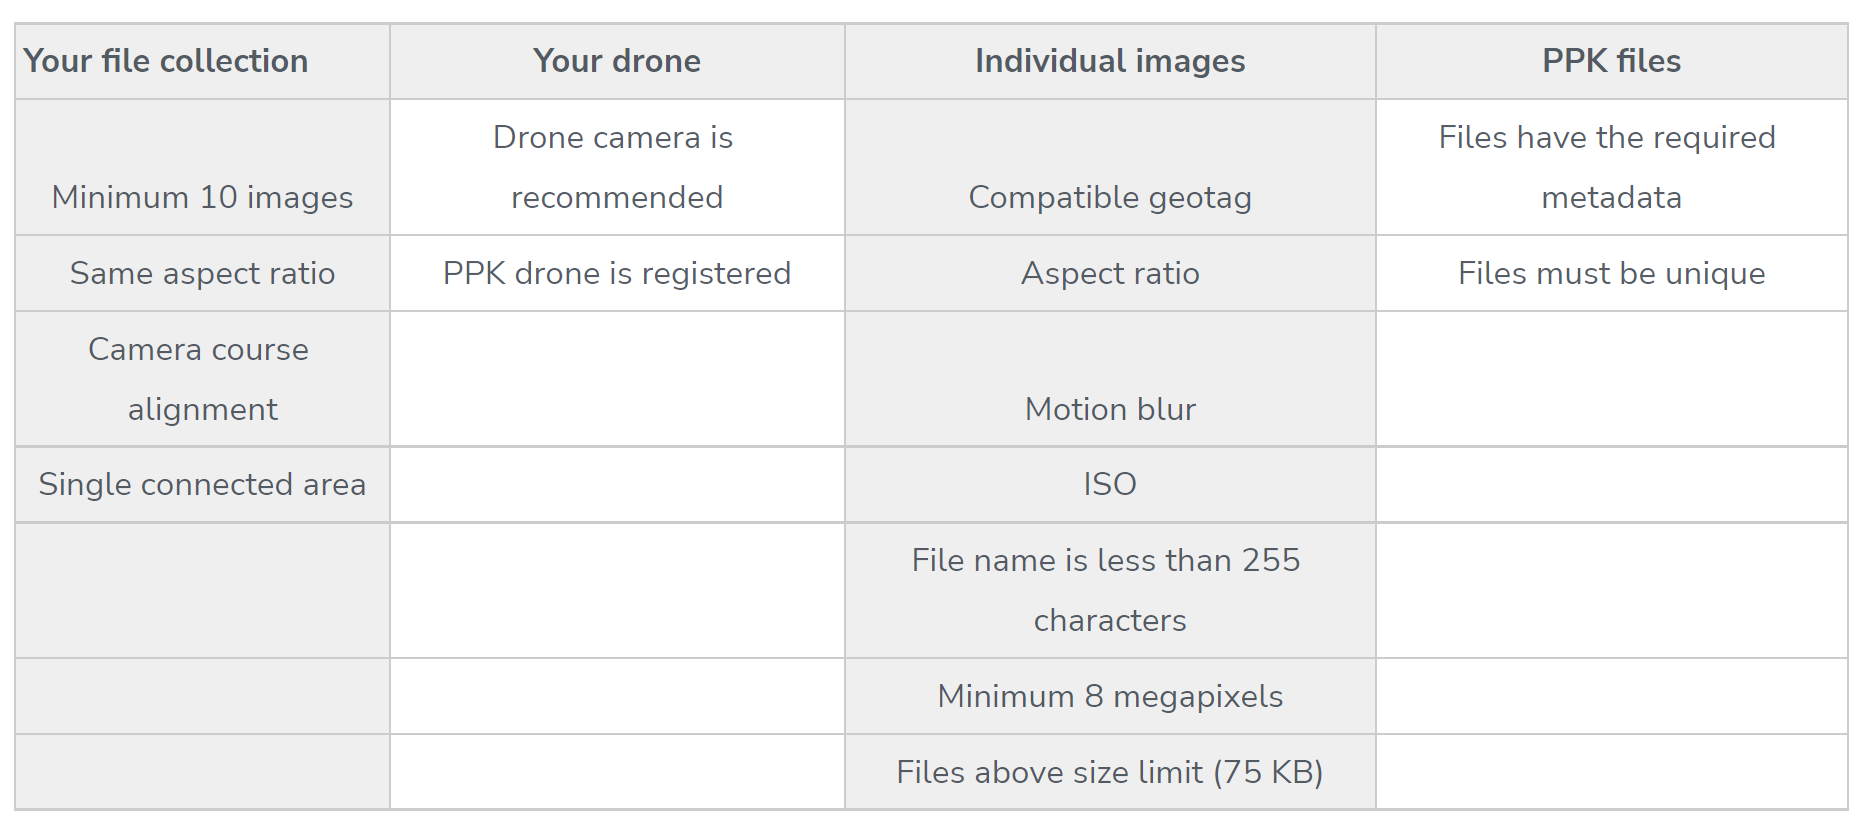
Task: Select the 'Minimum 10 images' cell
Action: 202,197
